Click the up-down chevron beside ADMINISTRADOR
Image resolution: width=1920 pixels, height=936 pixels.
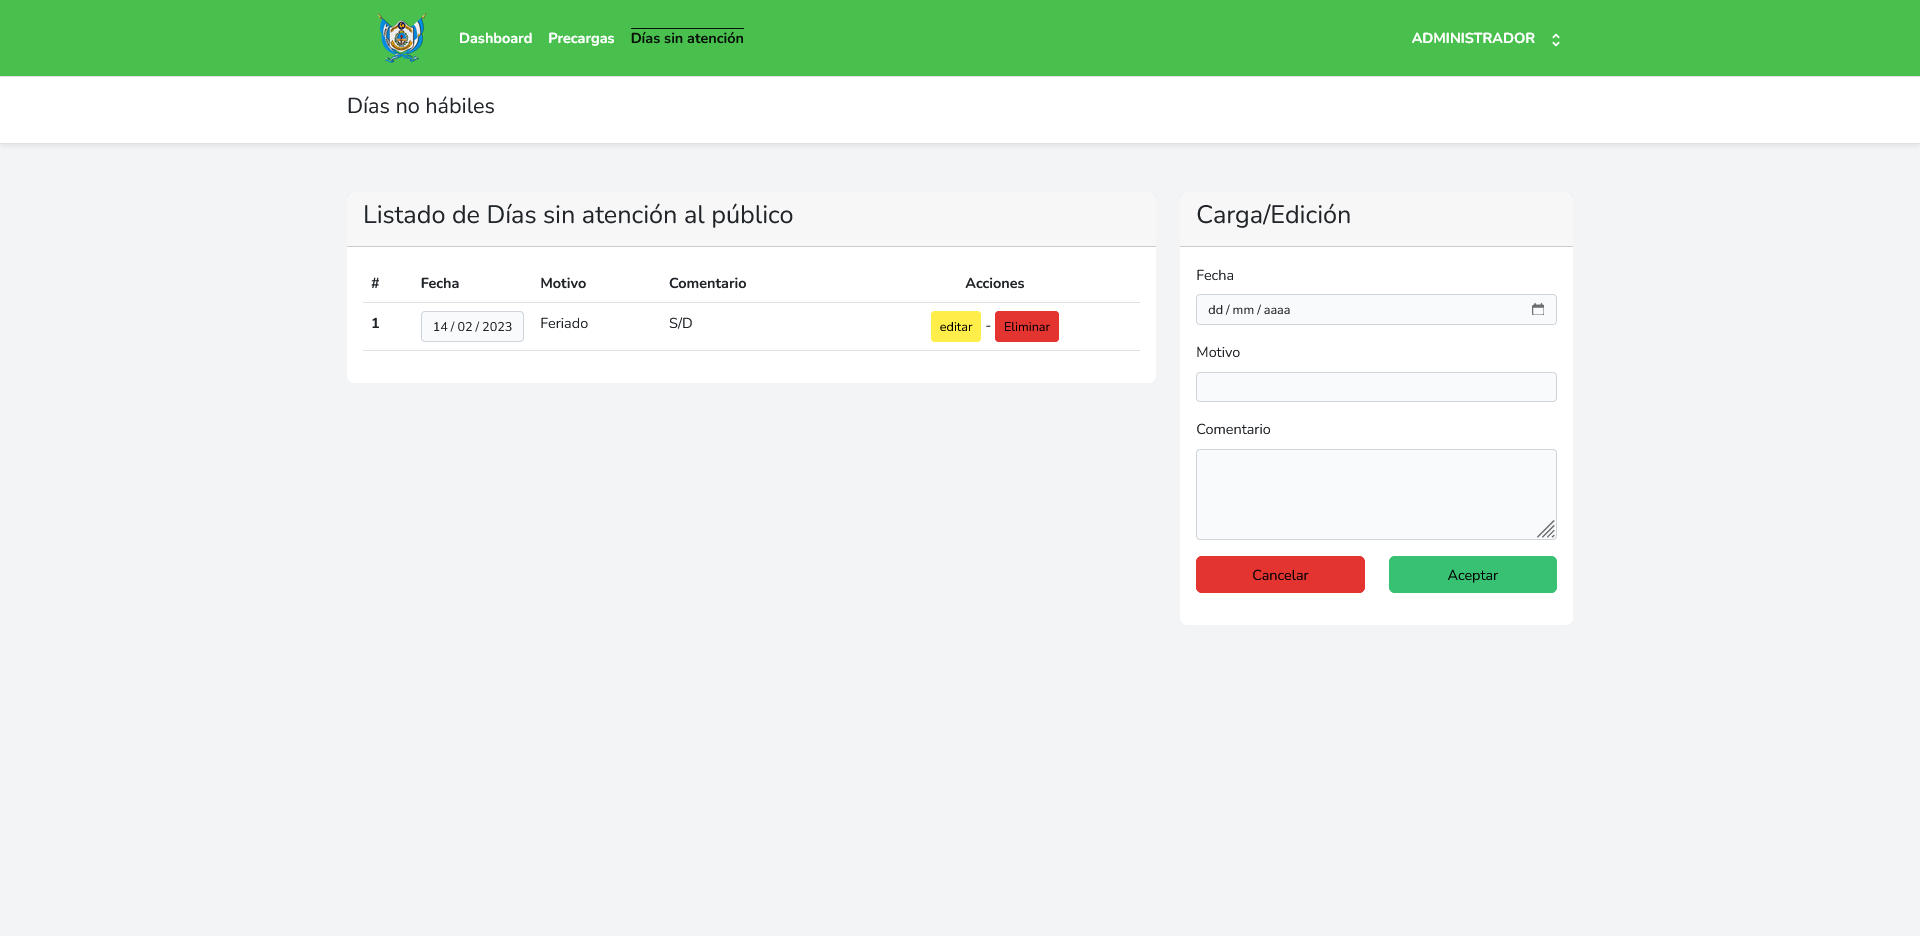[x=1556, y=40]
